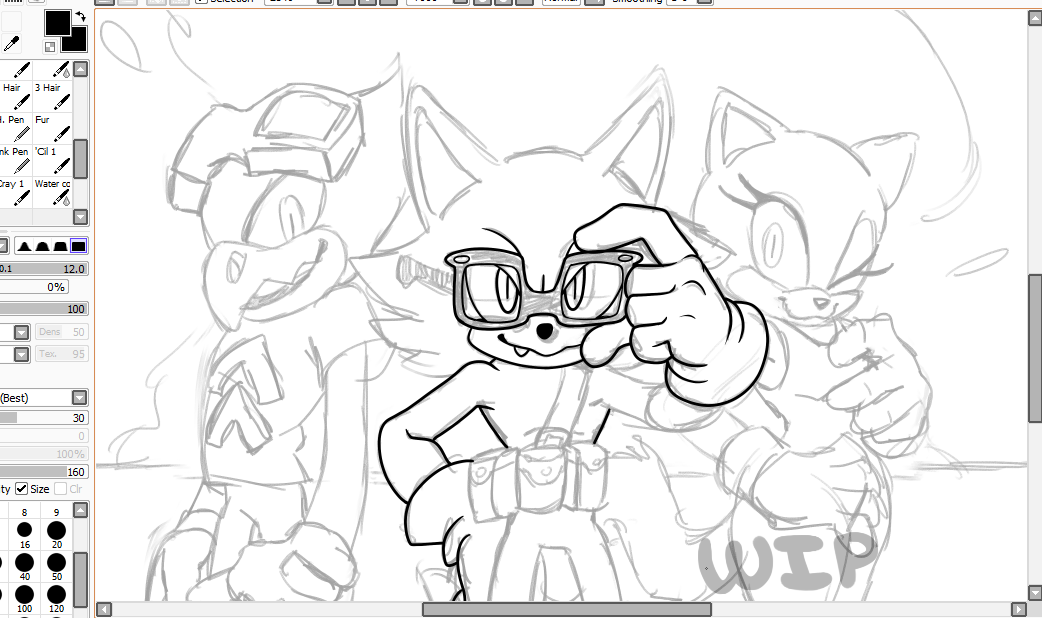
Task: Click the tool list scroll-up arrow
Action: click(80, 69)
